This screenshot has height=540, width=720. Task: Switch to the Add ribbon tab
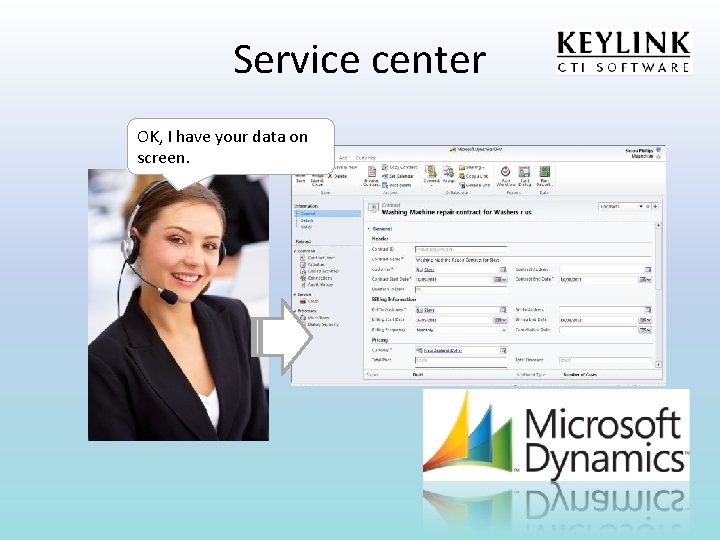click(343, 158)
